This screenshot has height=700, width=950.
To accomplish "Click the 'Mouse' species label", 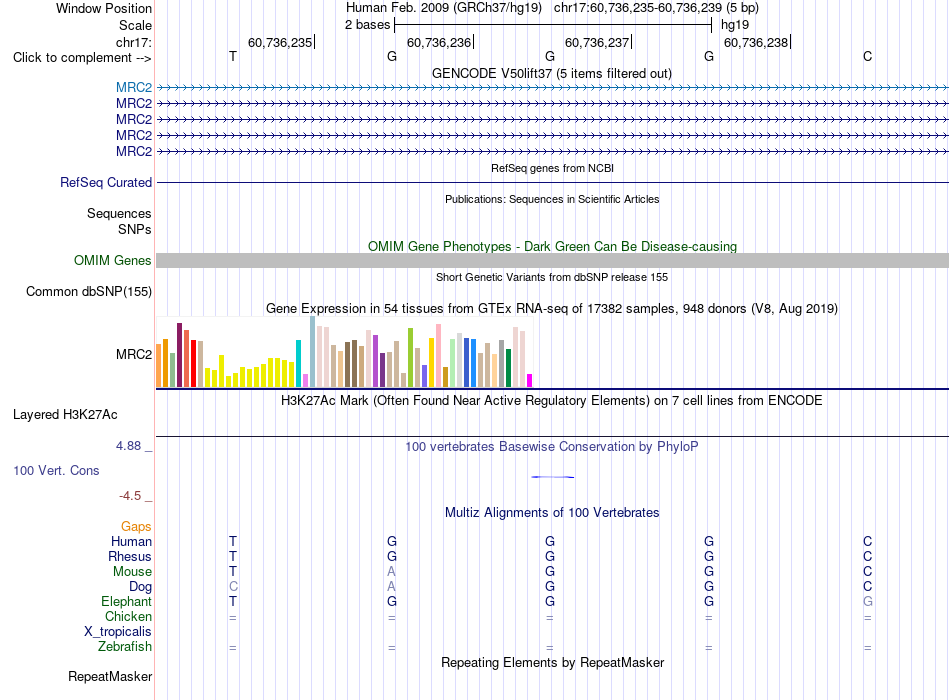I will [133, 572].
